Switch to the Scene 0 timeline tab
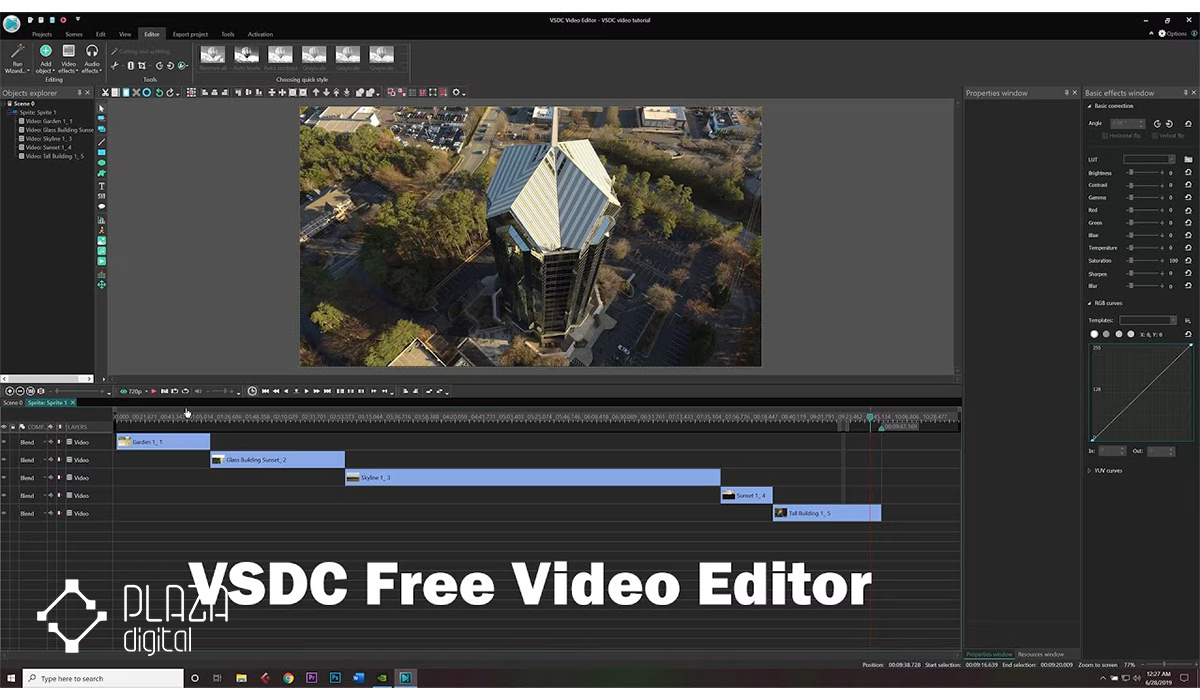Image resolution: width=1200 pixels, height=700 pixels. click(12, 402)
